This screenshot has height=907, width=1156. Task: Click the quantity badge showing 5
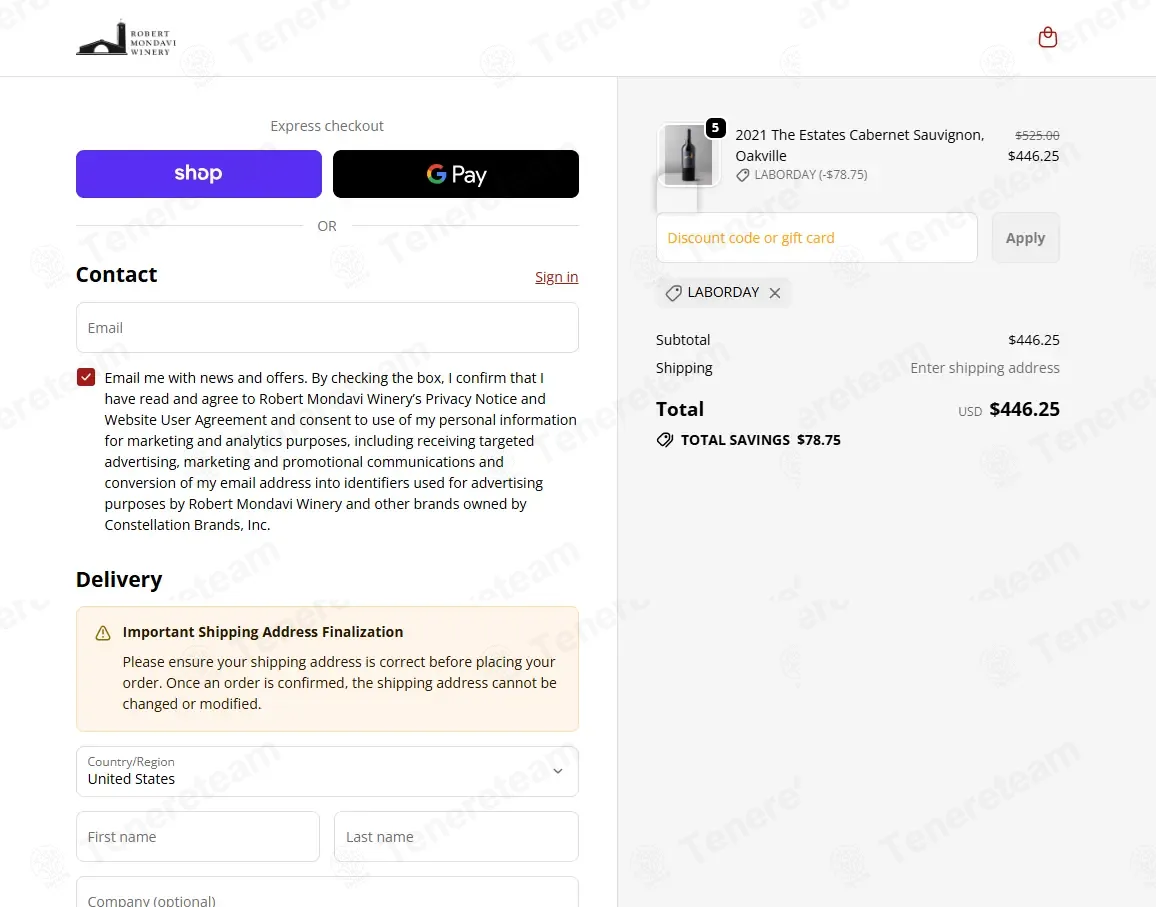[715, 128]
